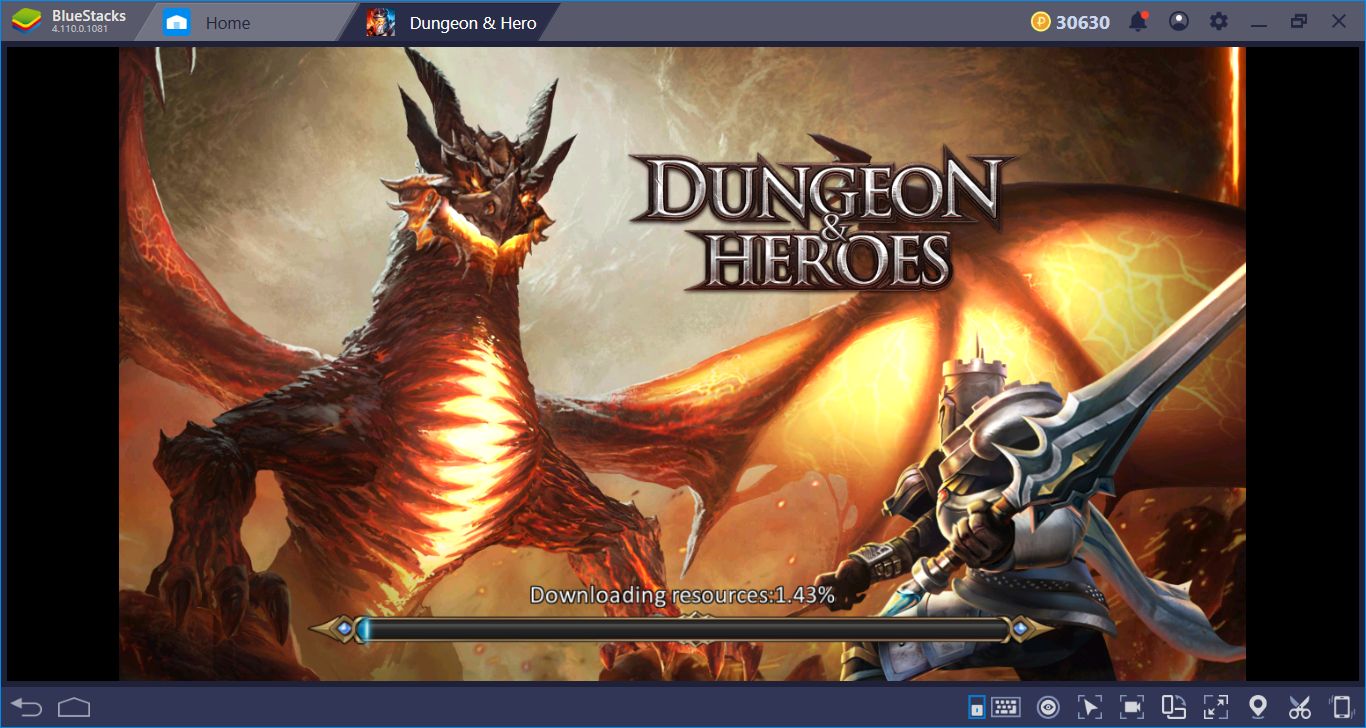The height and width of the screenshot is (728, 1366).
Task: Click the Home tab icon
Action: [x=177, y=22]
